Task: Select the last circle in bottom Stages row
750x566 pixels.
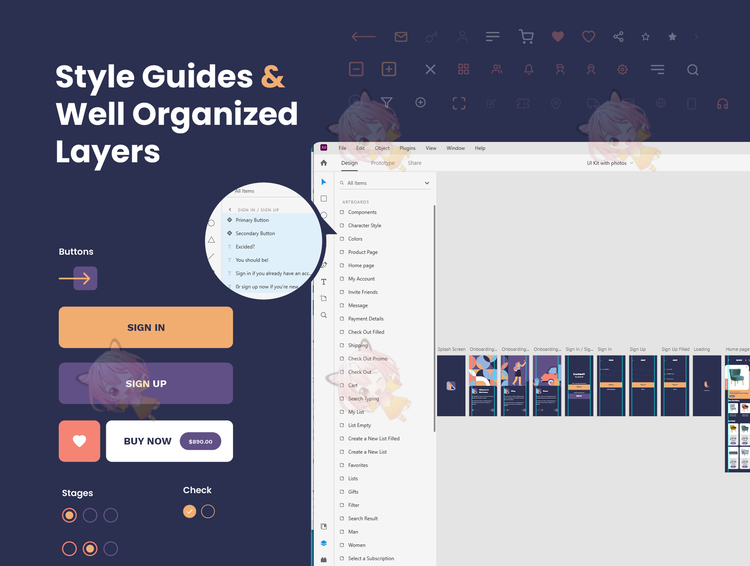Action: 110,548
